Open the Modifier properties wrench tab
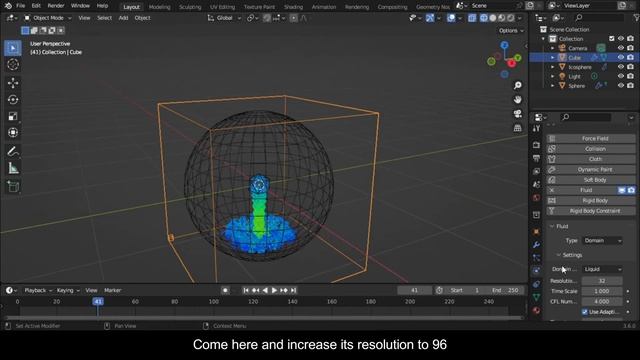The width and height of the screenshot is (640, 360). [536, 244]
